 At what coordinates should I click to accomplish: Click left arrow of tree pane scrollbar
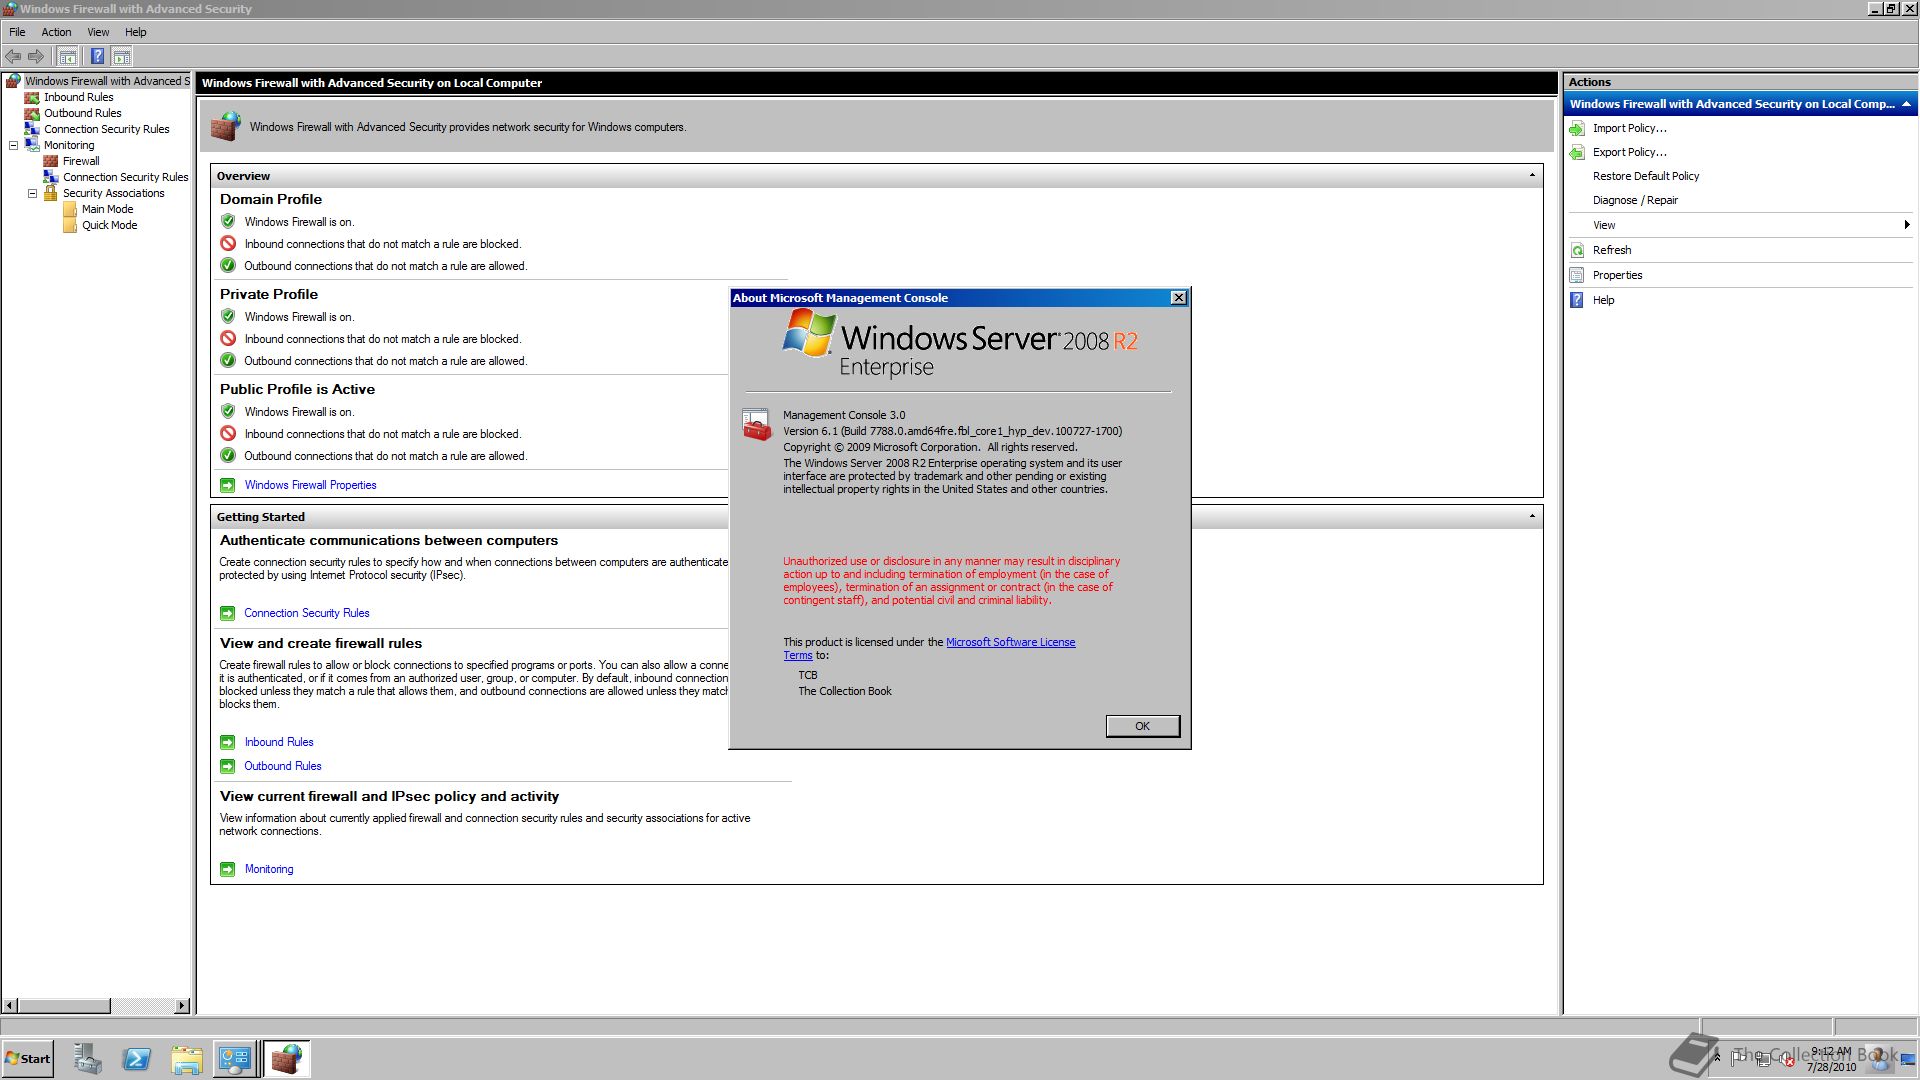[9, 1005]
